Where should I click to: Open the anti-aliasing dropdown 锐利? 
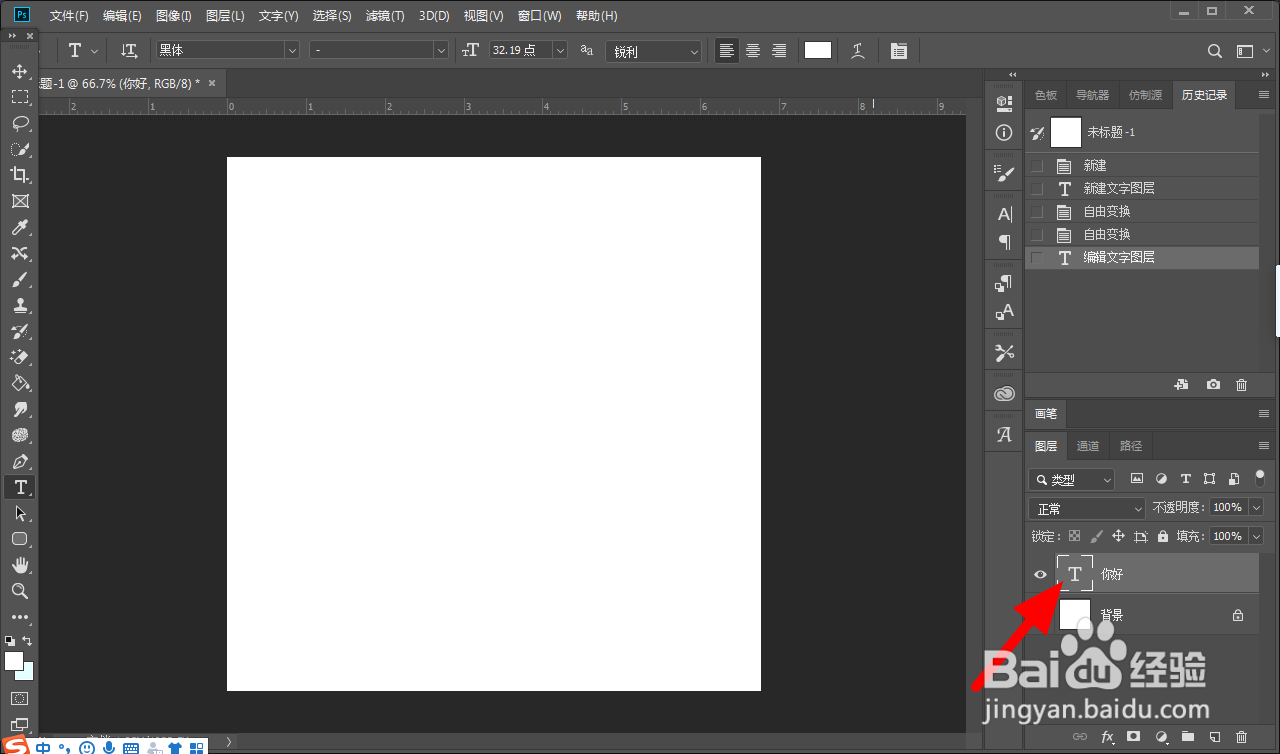[x=653, y=51]
